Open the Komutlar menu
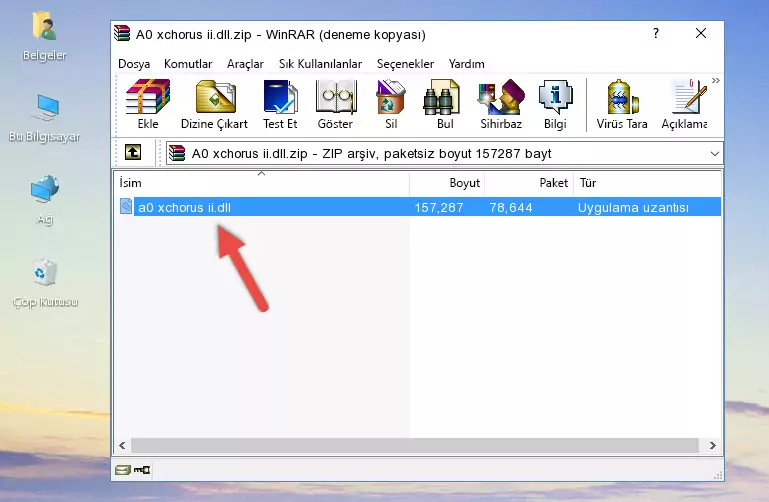 pos(188,64)
